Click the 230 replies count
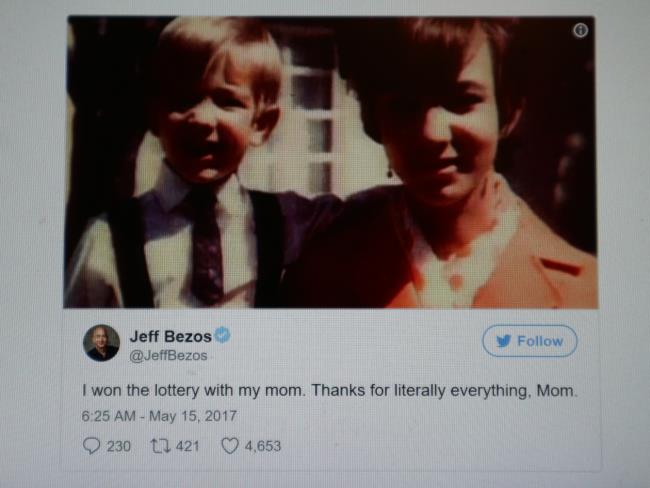650x488 pixels. point(119,446)
